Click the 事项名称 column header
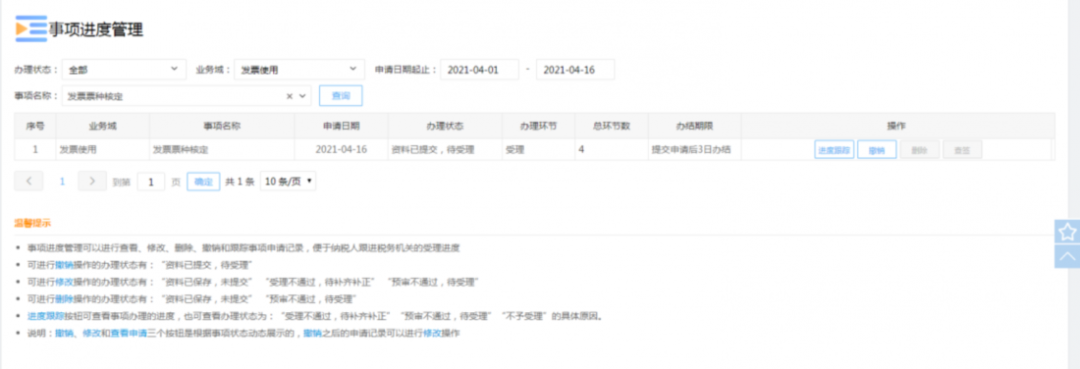This screenshot has width=1080, height=369. (x=222, y=126)
